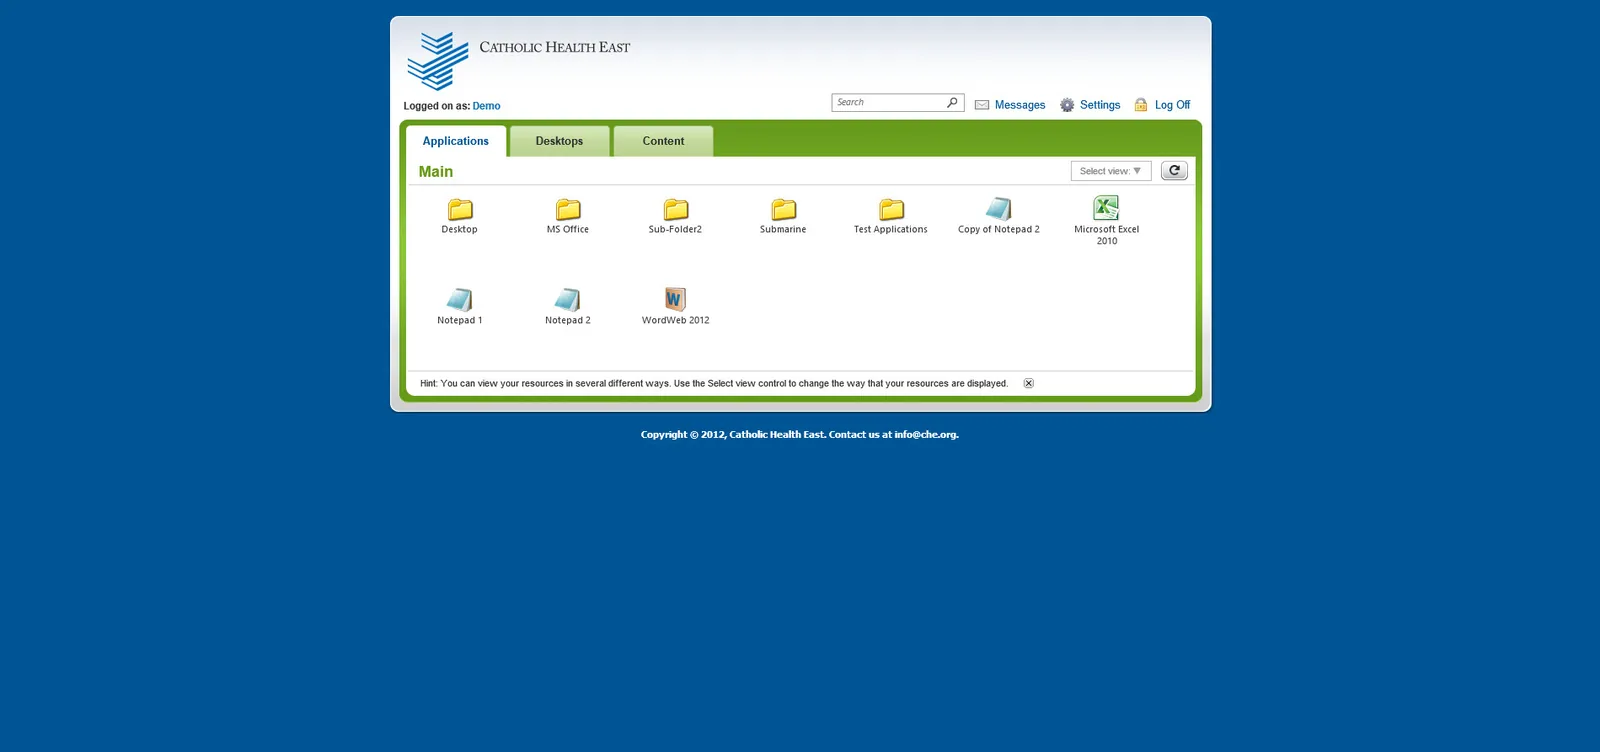Click the search magnifier icon
Image resolution: width=1600 pixels, height=752 pixels.
pos(952,102)
